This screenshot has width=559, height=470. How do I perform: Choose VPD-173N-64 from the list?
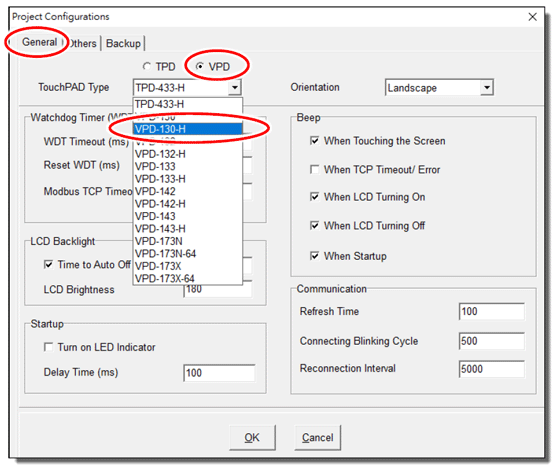pos(188,254)
